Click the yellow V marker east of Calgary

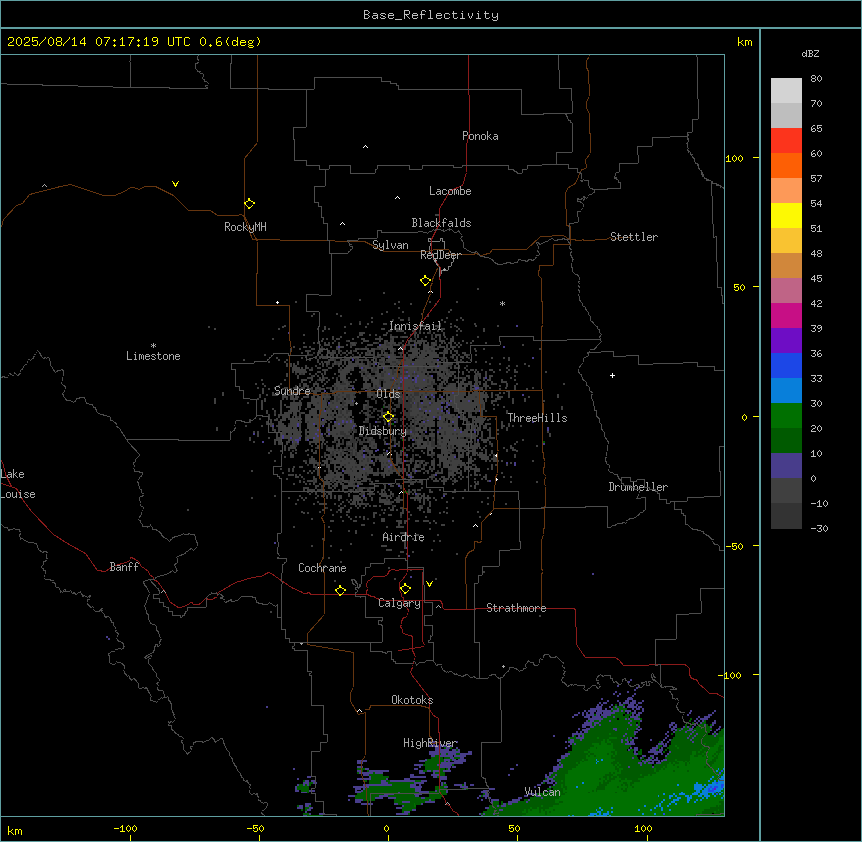[x=429, y=584]
